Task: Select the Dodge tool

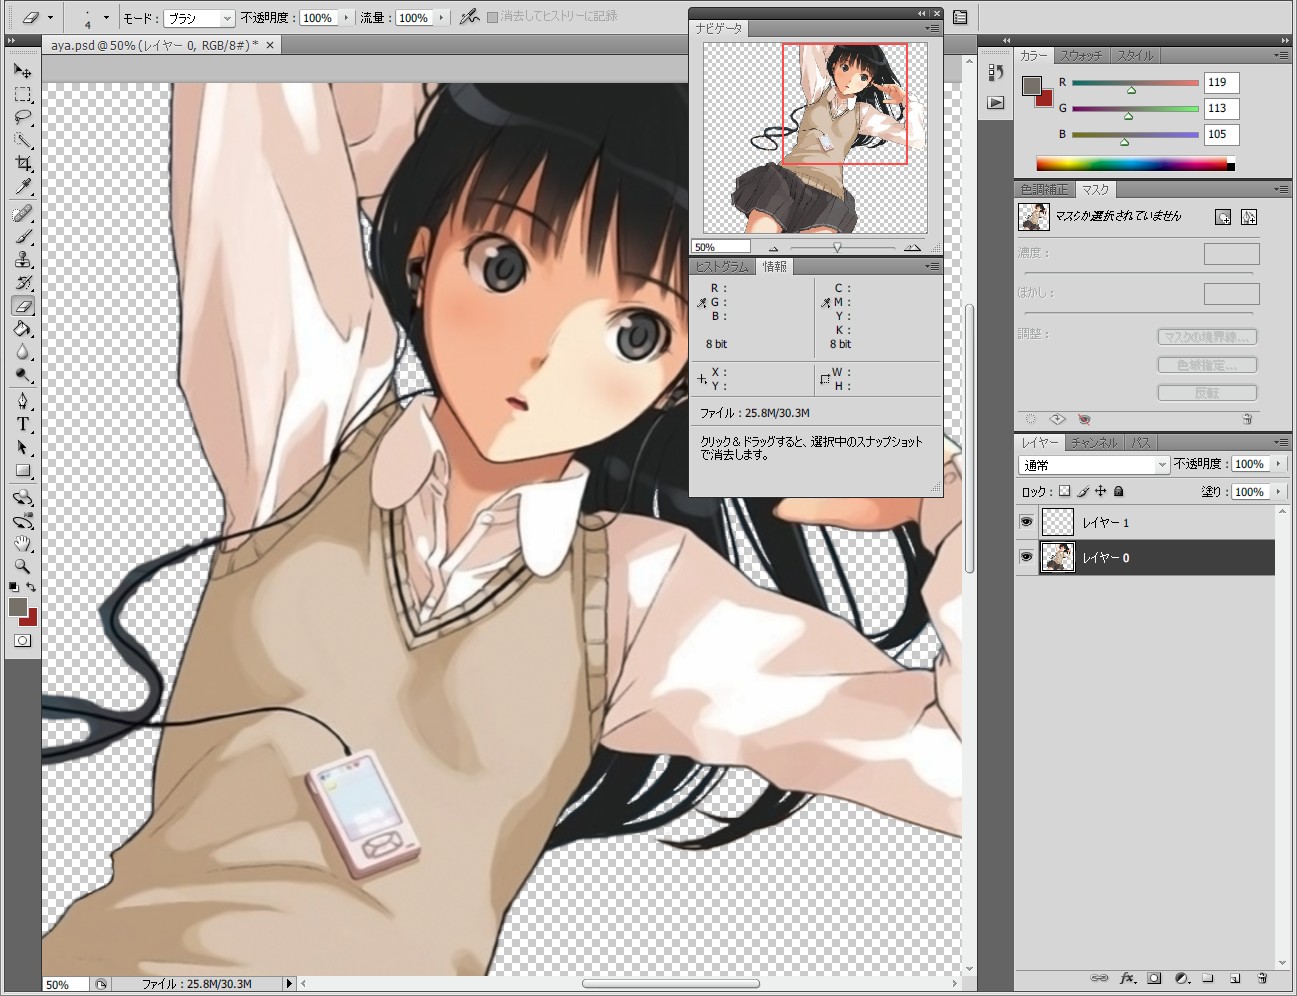Action: 23,375
